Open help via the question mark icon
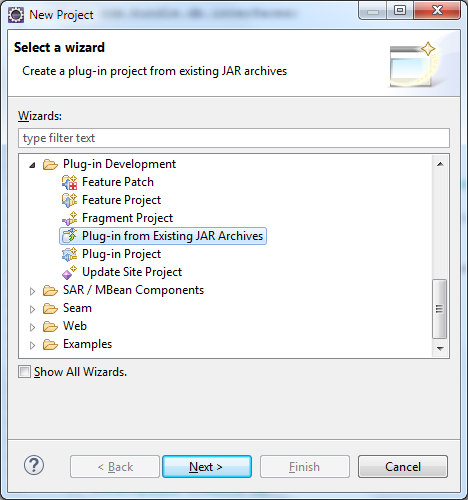Viewport: 468px width, 500px height. click(x=34, y=465)
